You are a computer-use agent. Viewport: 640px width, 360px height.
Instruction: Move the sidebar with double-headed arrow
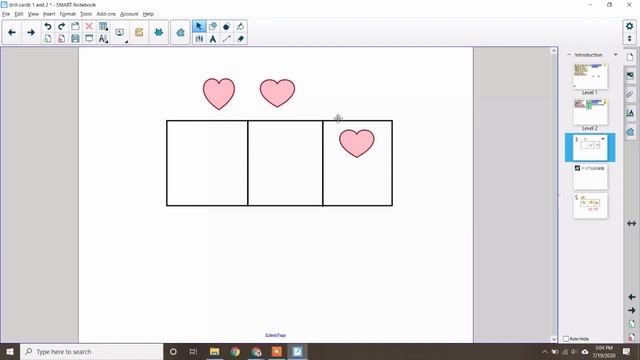coord(631,223)
